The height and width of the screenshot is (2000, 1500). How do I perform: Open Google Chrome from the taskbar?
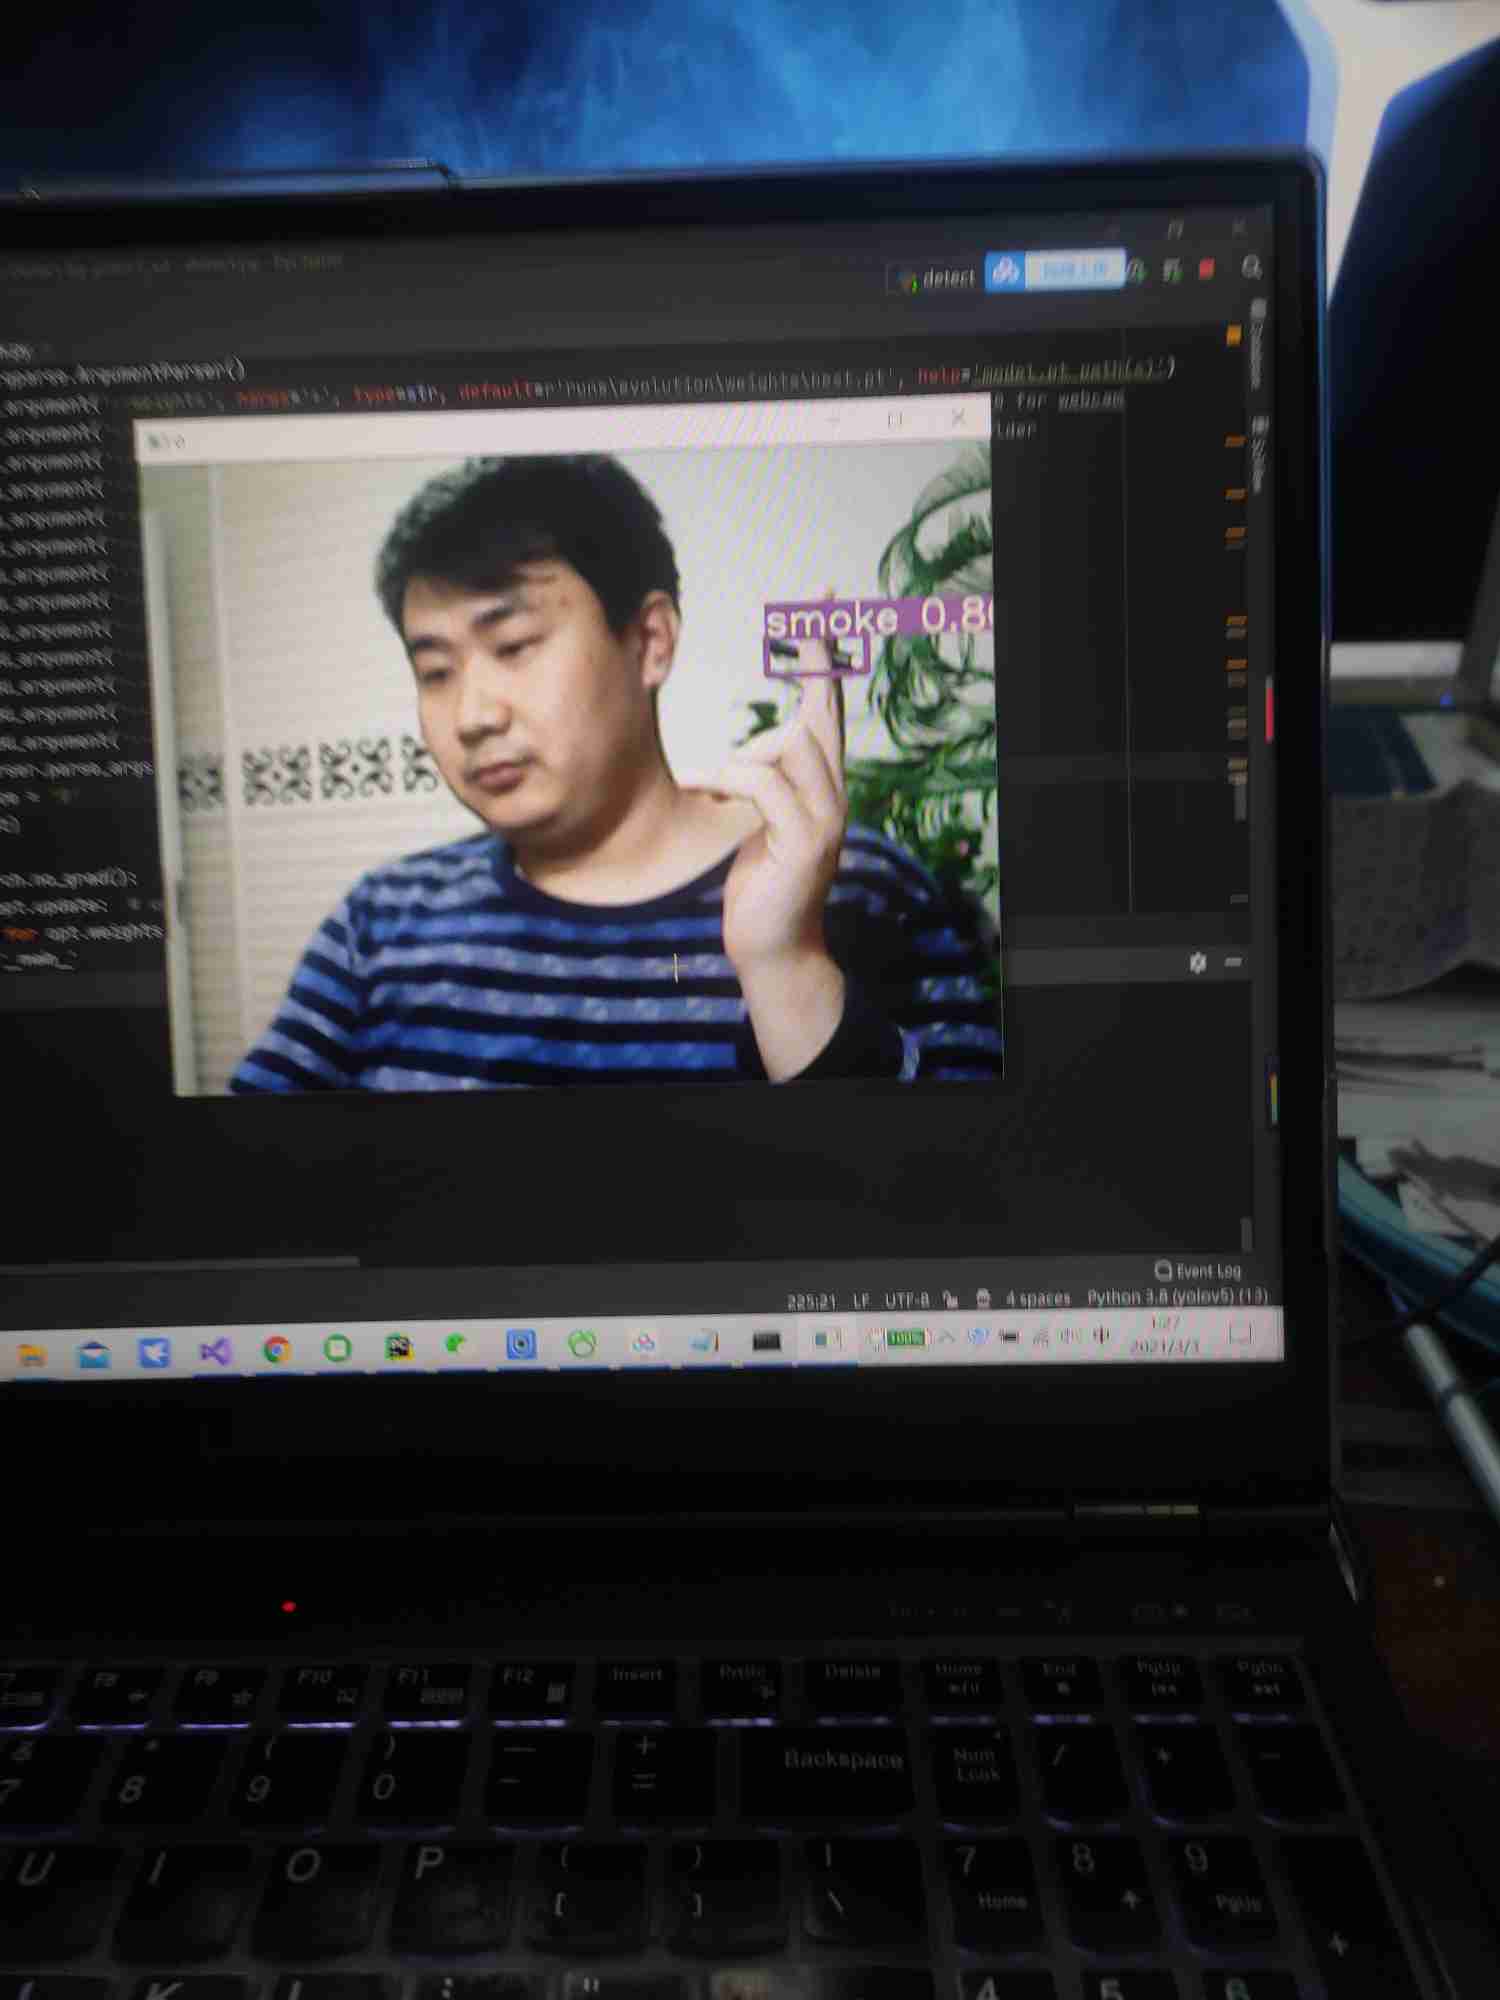tap(277, 1350)
